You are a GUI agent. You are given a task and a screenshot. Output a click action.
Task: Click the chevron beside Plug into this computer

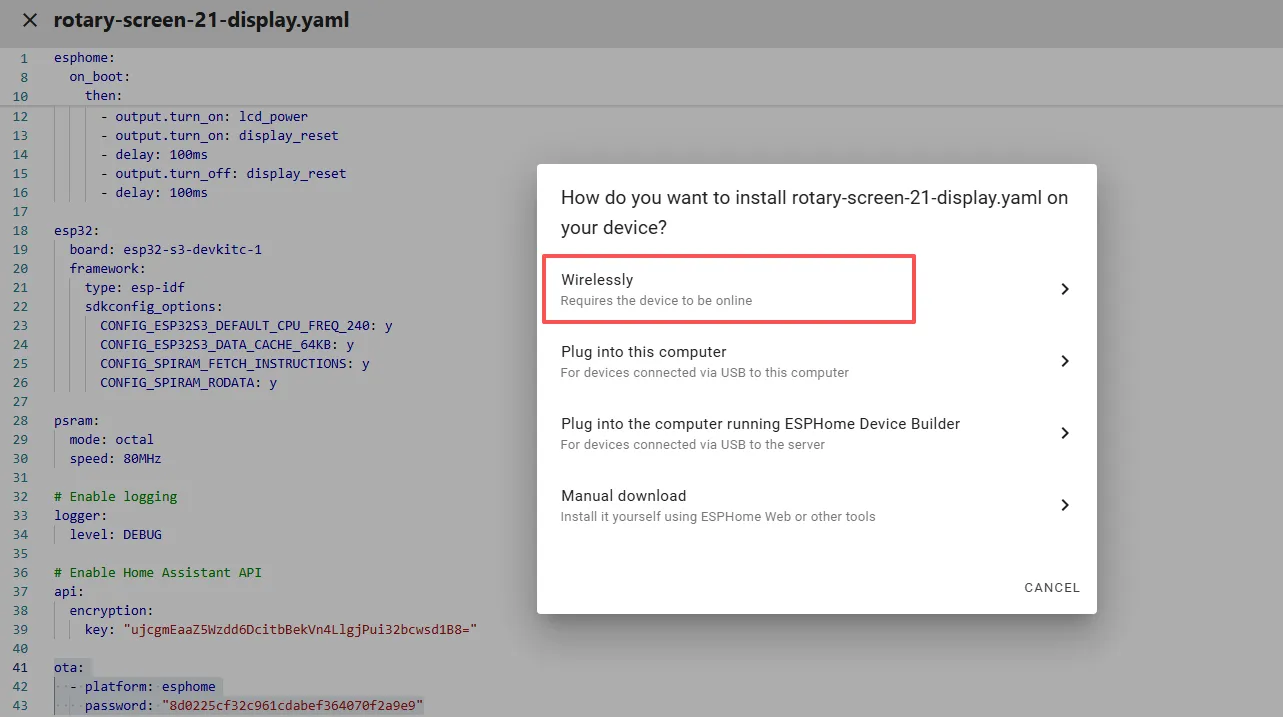[1064, 361]
